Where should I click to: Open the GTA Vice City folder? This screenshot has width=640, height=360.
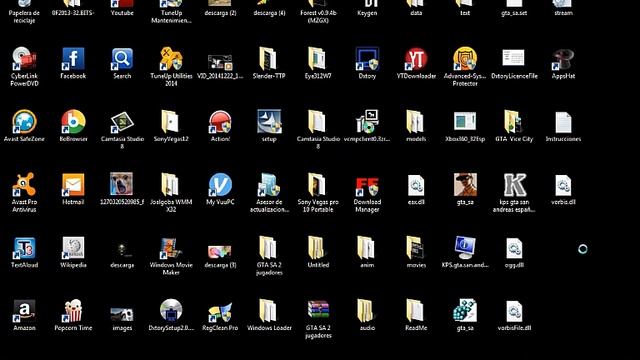tap(513, 122)
